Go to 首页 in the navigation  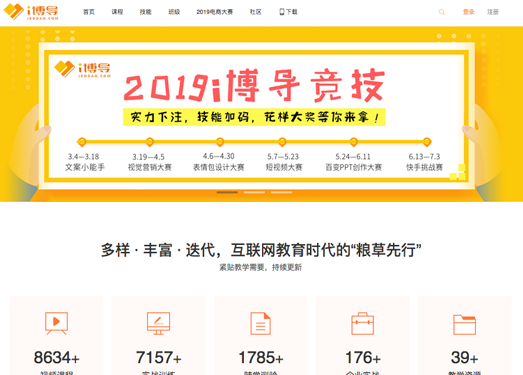89,12
